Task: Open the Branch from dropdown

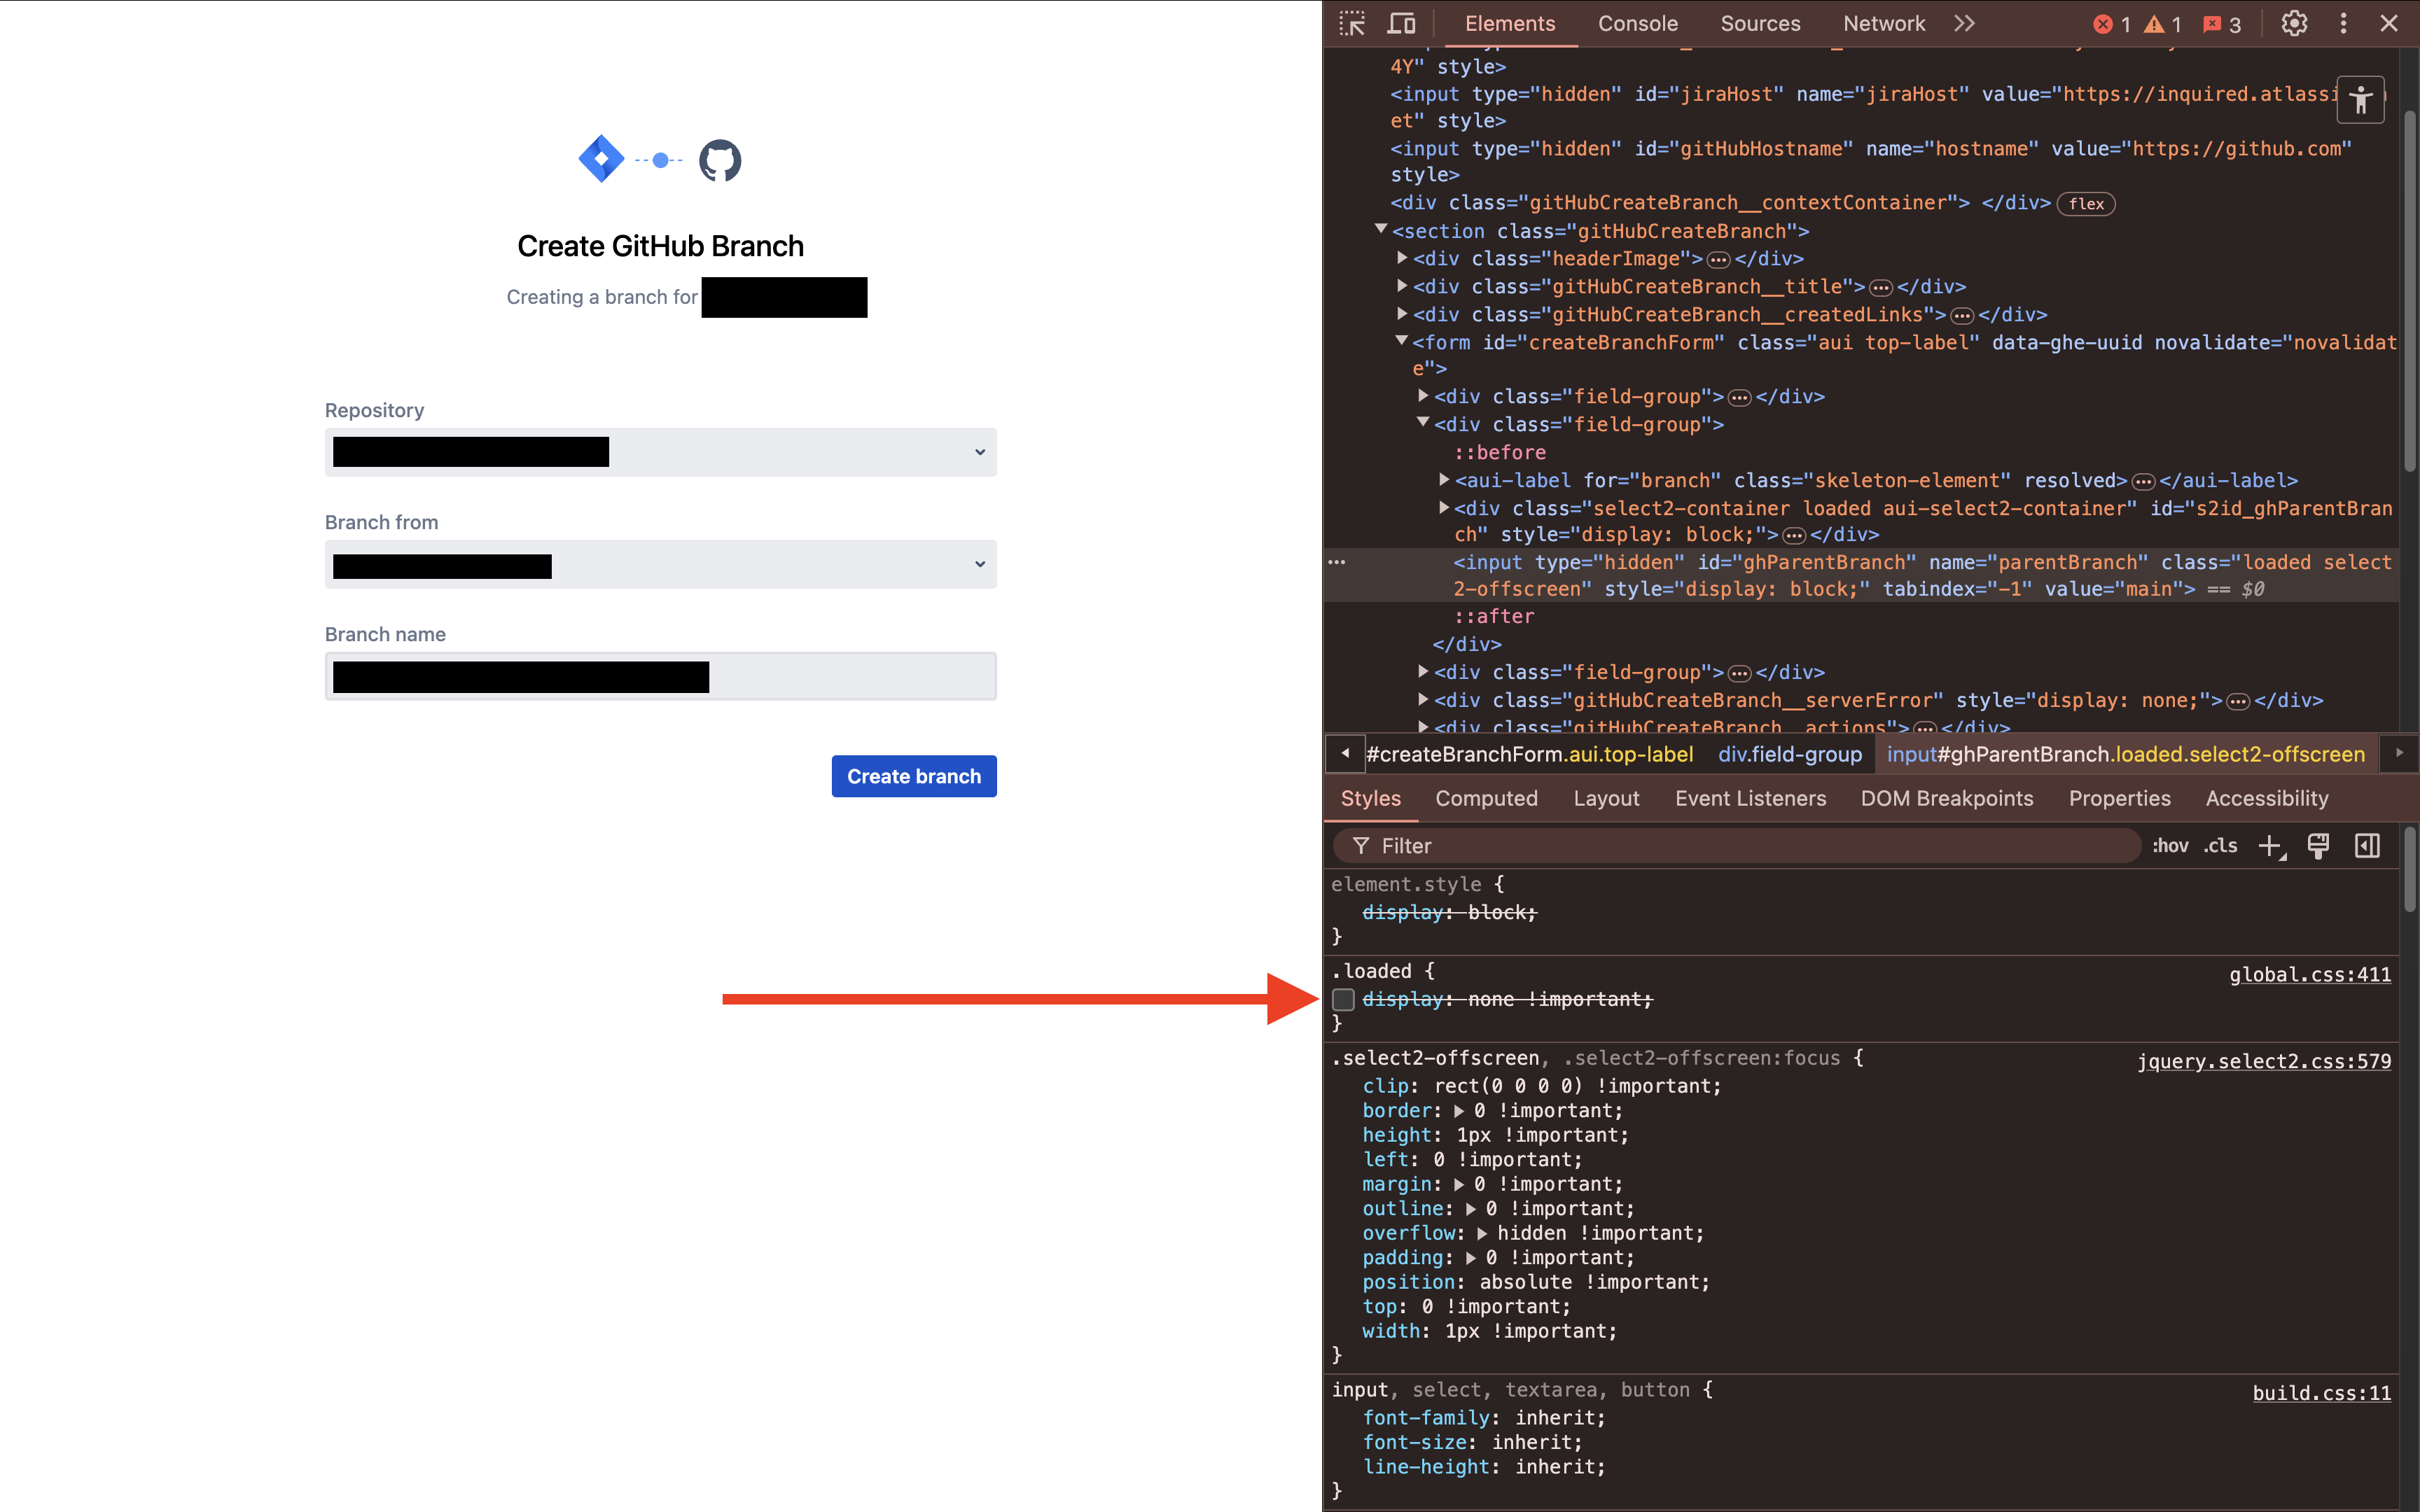Action: click(x=661, y=564)
